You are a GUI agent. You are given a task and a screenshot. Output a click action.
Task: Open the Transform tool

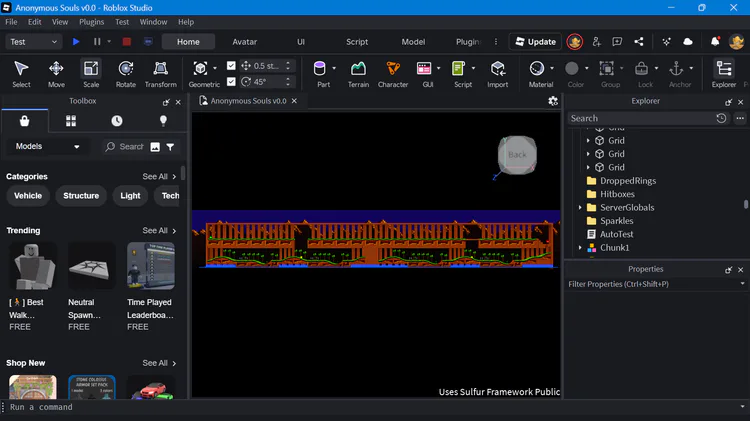click(161, 74)
